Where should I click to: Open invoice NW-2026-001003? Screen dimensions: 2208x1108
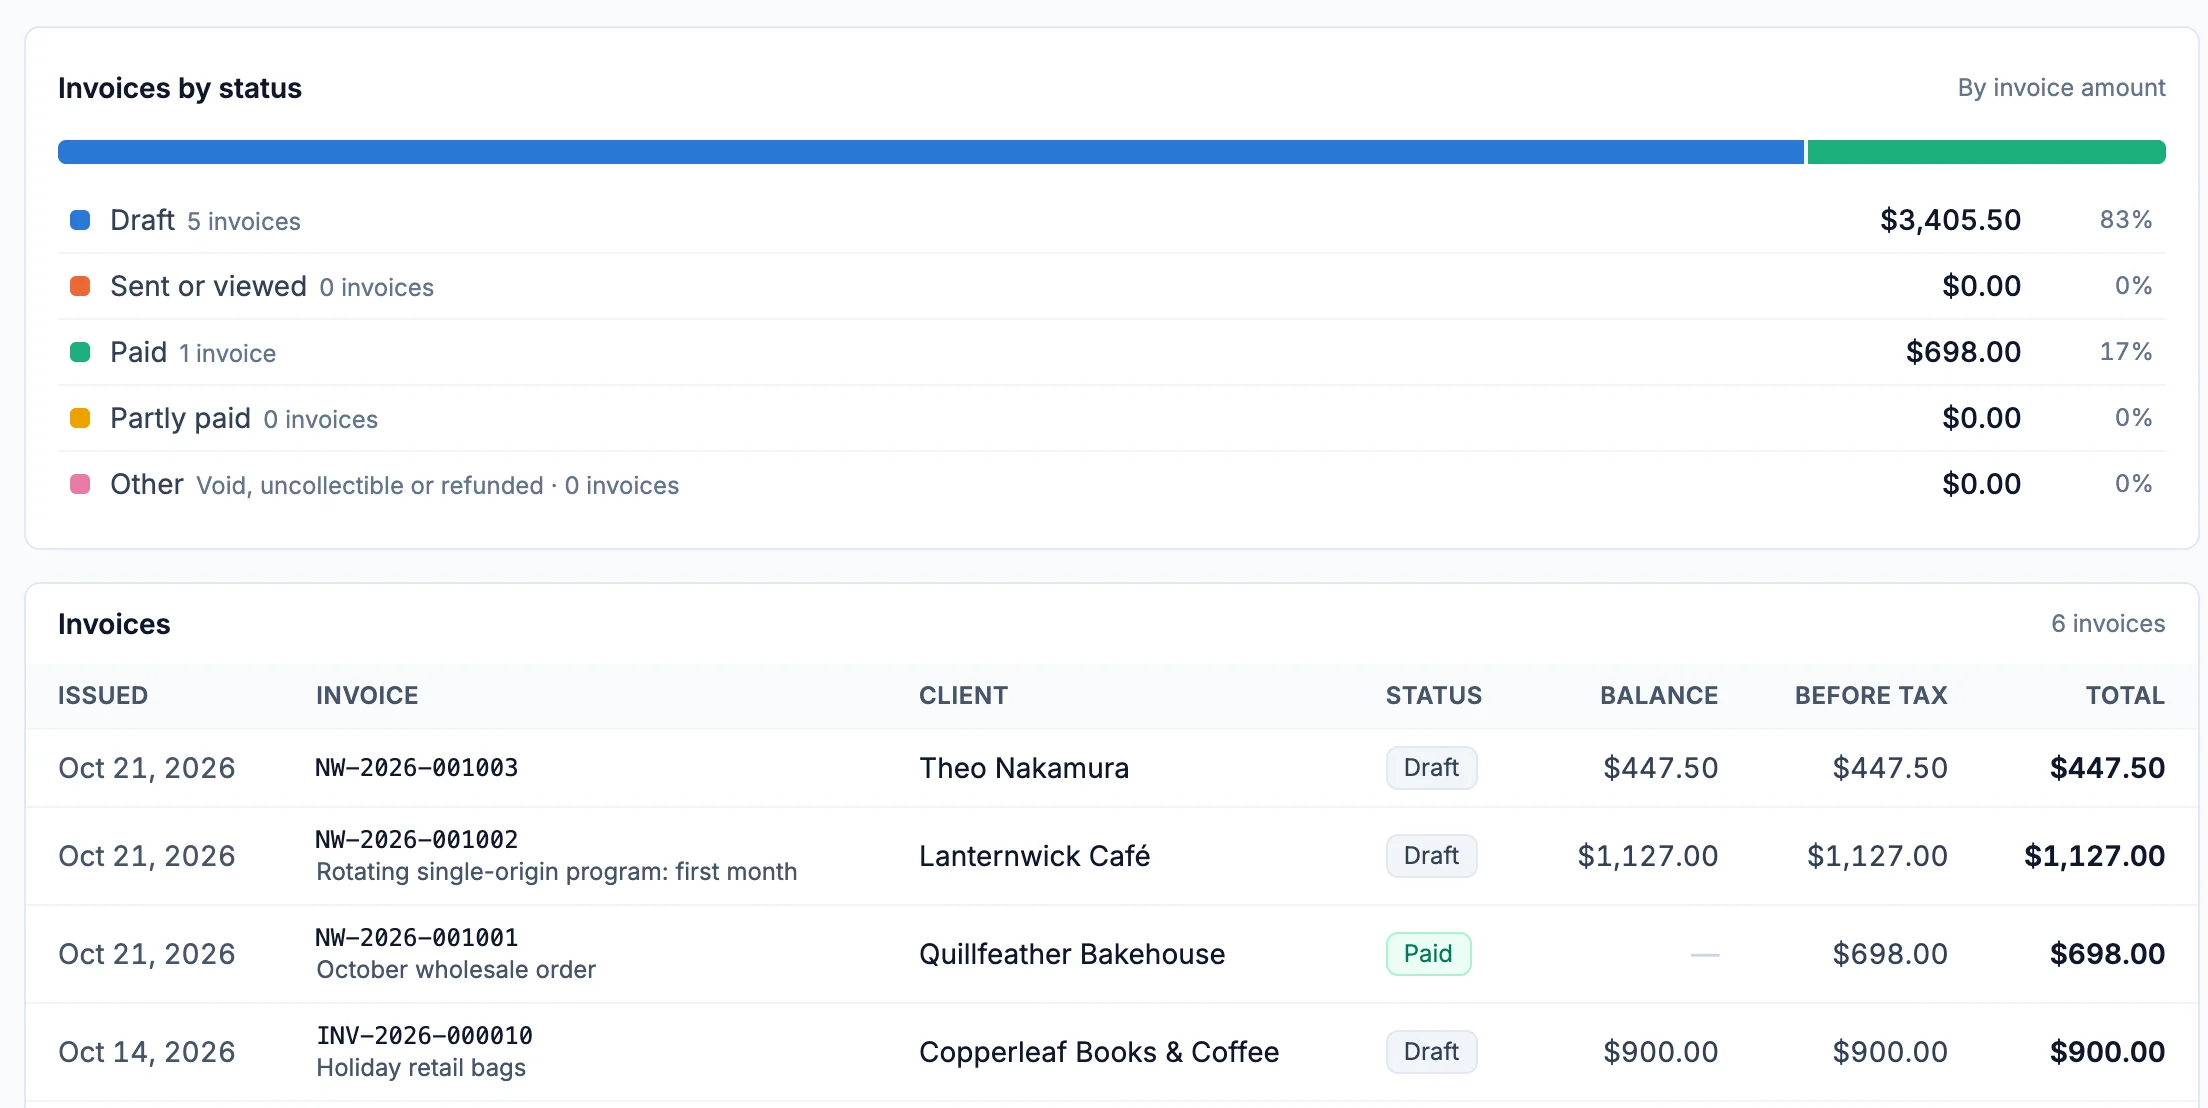click(417, 768)
